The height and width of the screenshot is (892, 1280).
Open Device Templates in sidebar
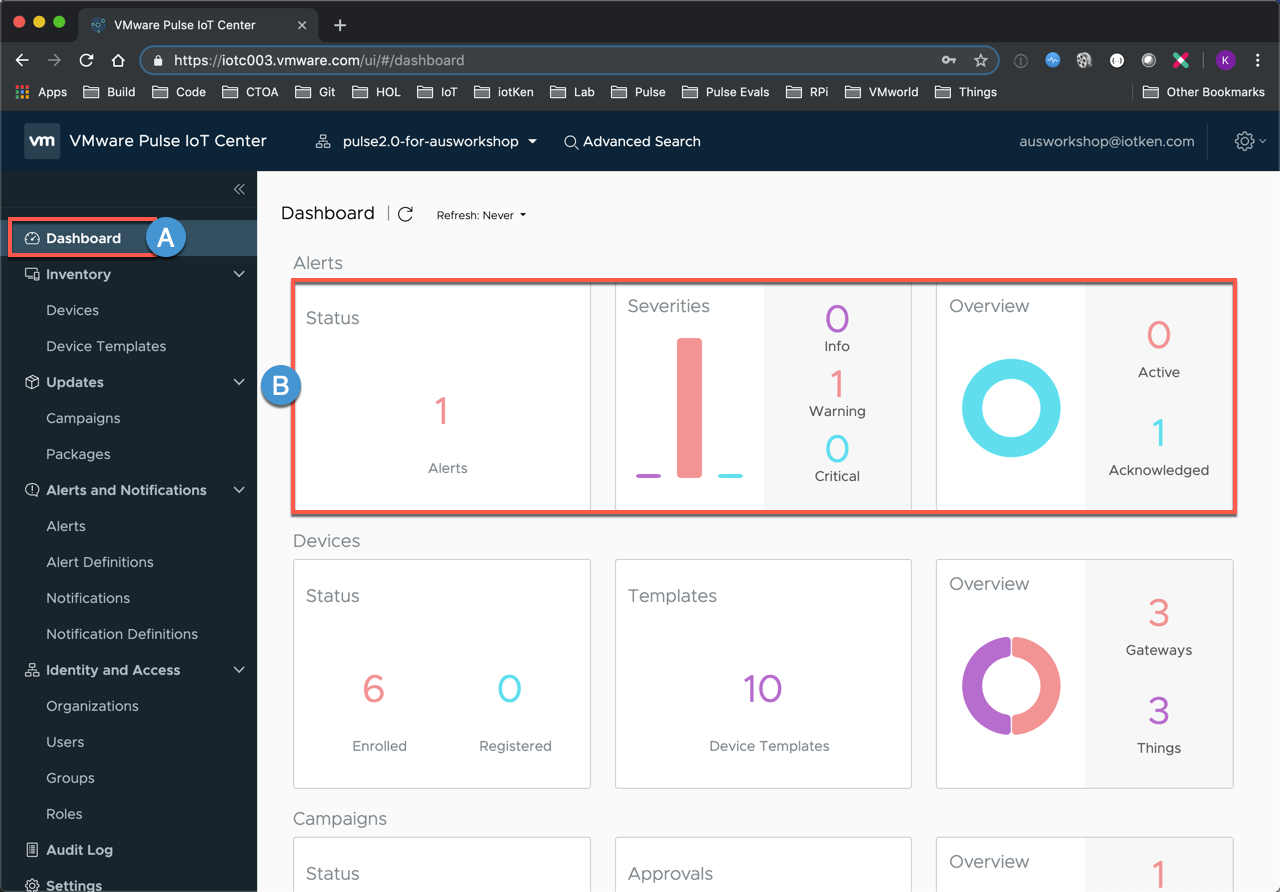click(106, 346)
